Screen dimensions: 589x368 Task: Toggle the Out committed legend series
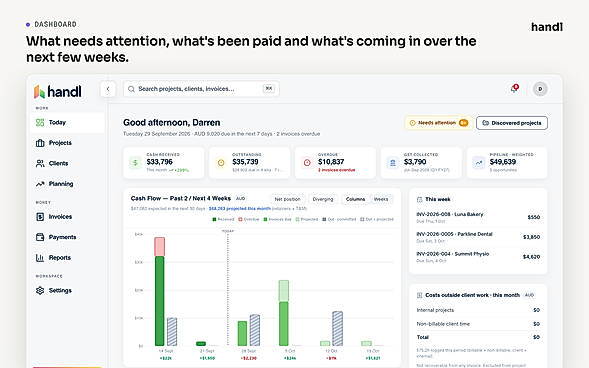coord(339,219)
